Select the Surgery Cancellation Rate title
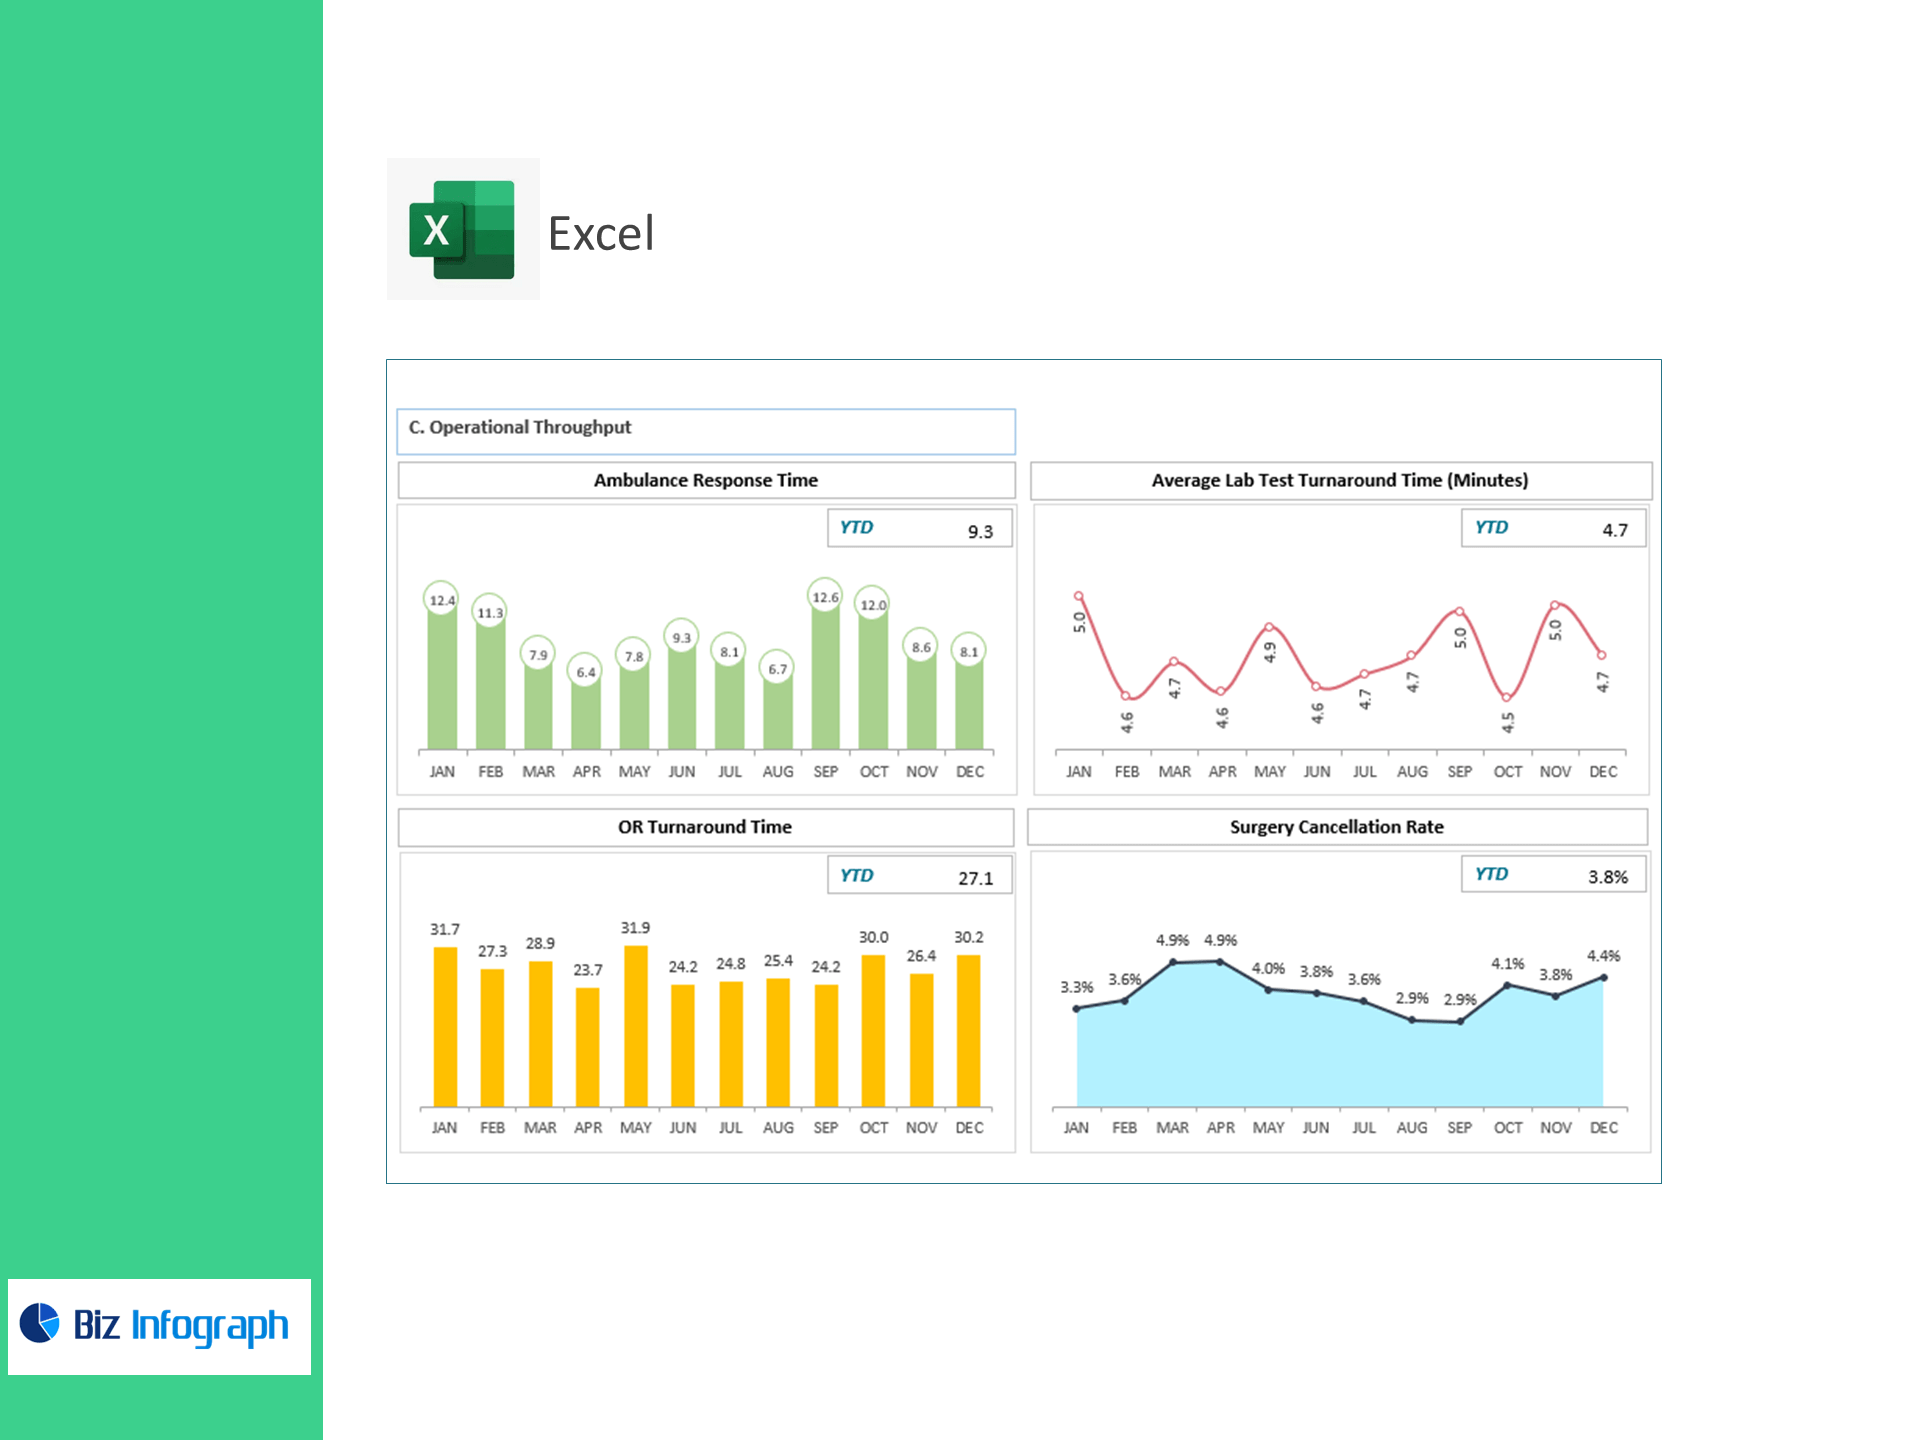The image size is (1920, 1440). coord(1337,827)
